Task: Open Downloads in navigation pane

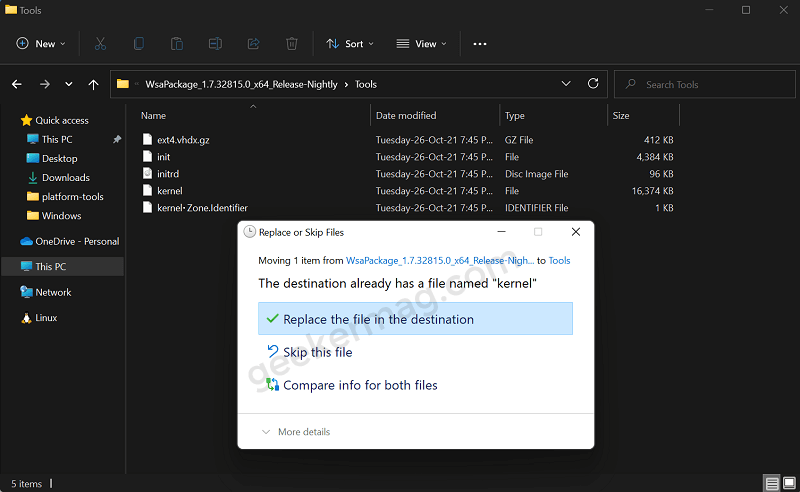Action: 65,178
